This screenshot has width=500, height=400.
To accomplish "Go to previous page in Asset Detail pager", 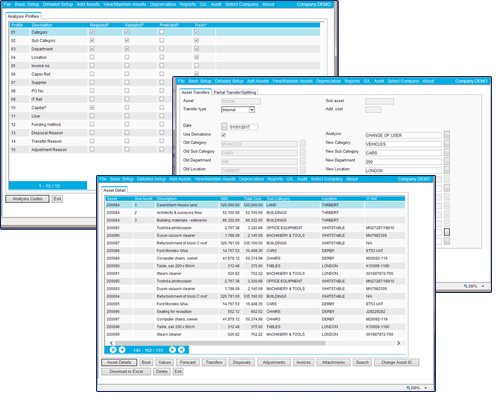I will (122, 350).
